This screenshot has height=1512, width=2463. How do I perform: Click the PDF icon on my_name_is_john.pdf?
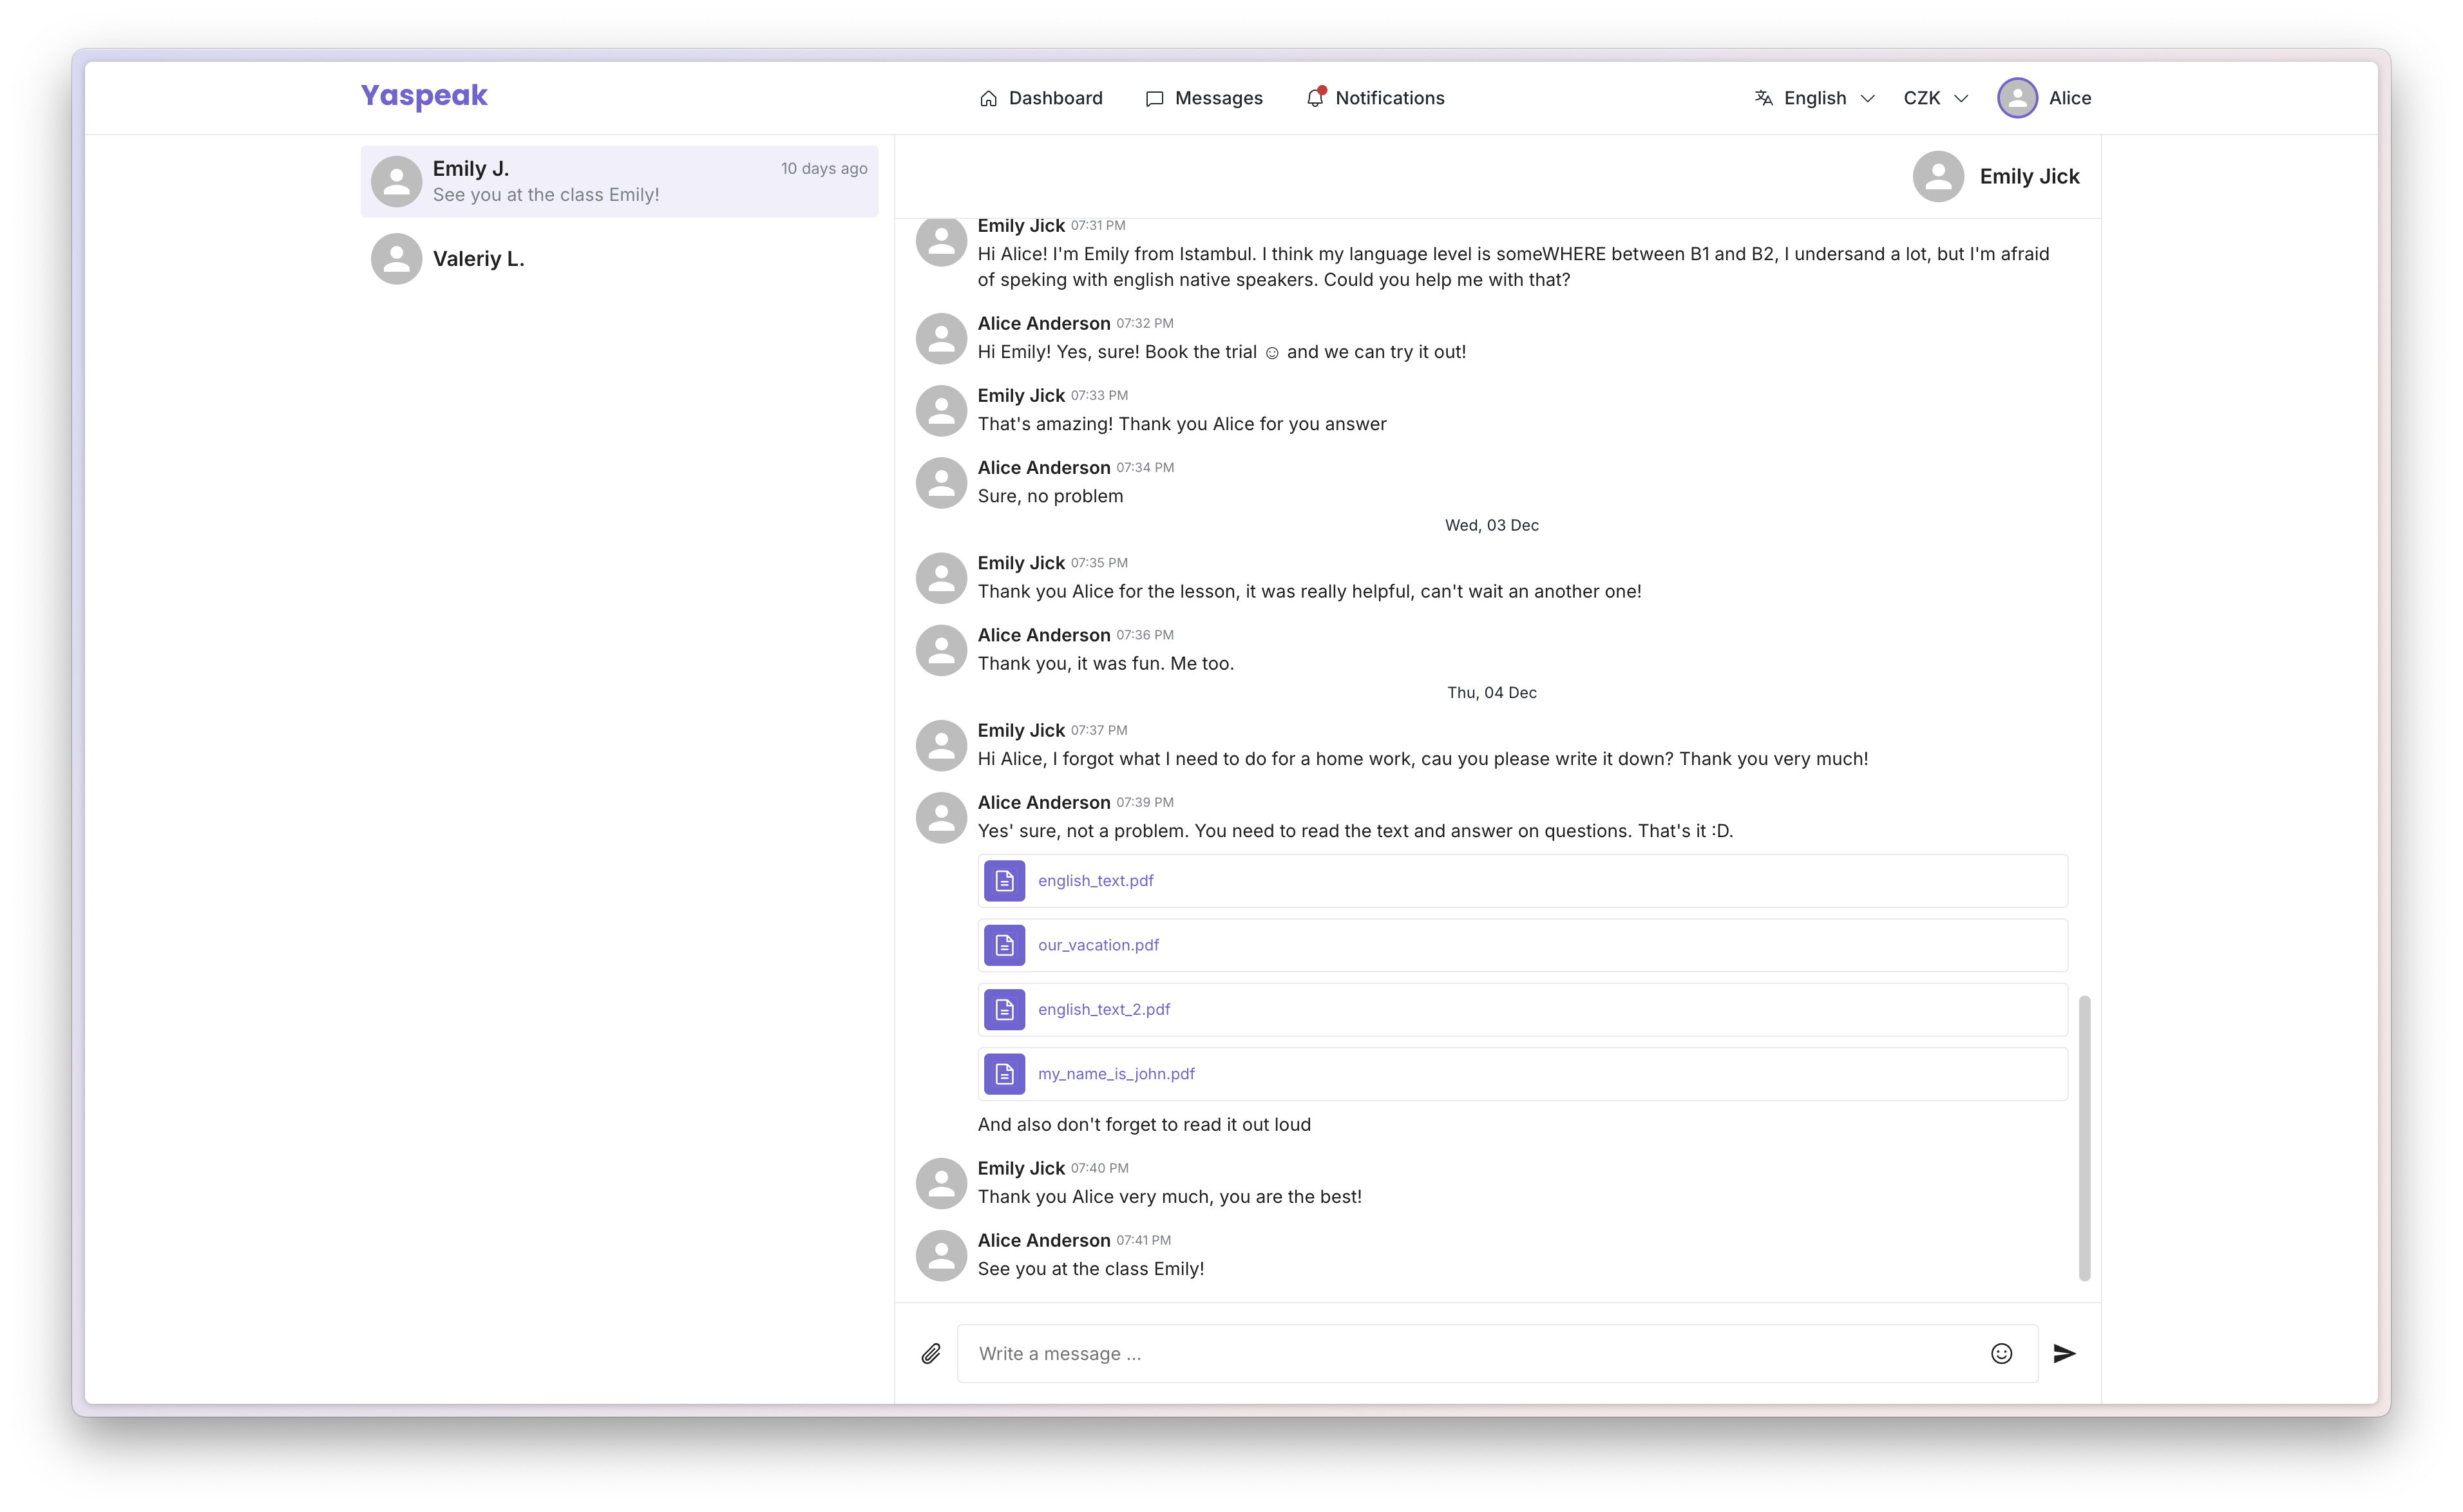(1004, 1073)
